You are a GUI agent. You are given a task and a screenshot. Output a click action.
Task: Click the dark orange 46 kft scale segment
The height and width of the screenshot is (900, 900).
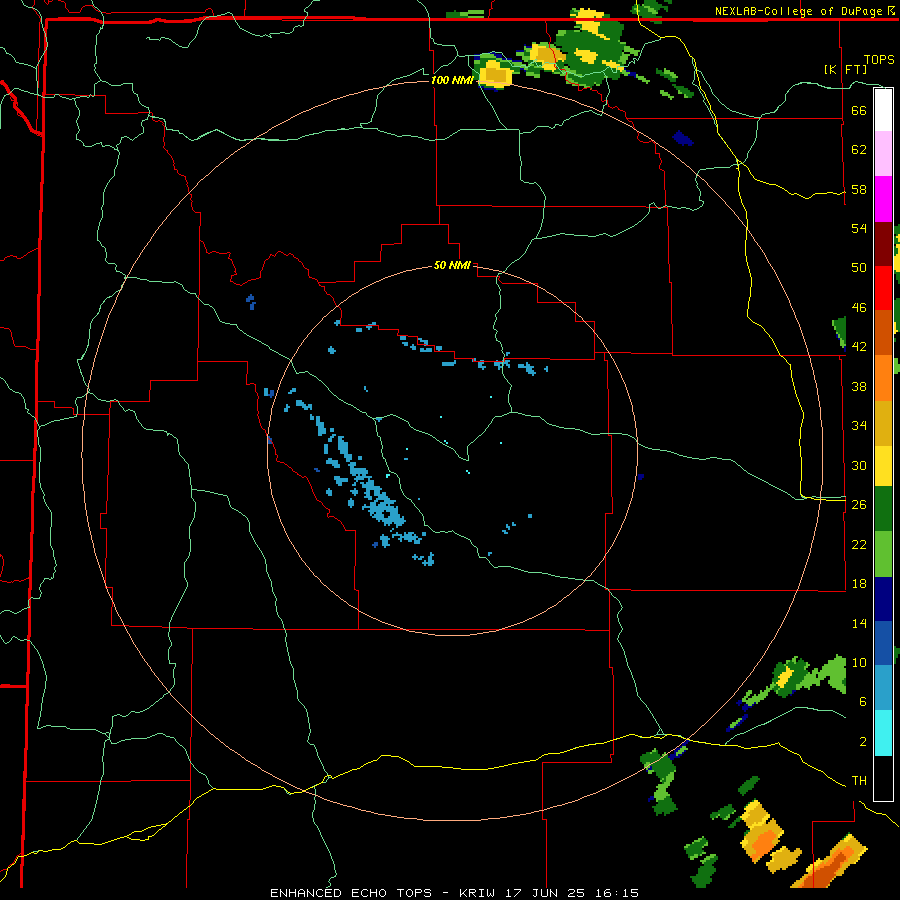(x=883, y=332)
